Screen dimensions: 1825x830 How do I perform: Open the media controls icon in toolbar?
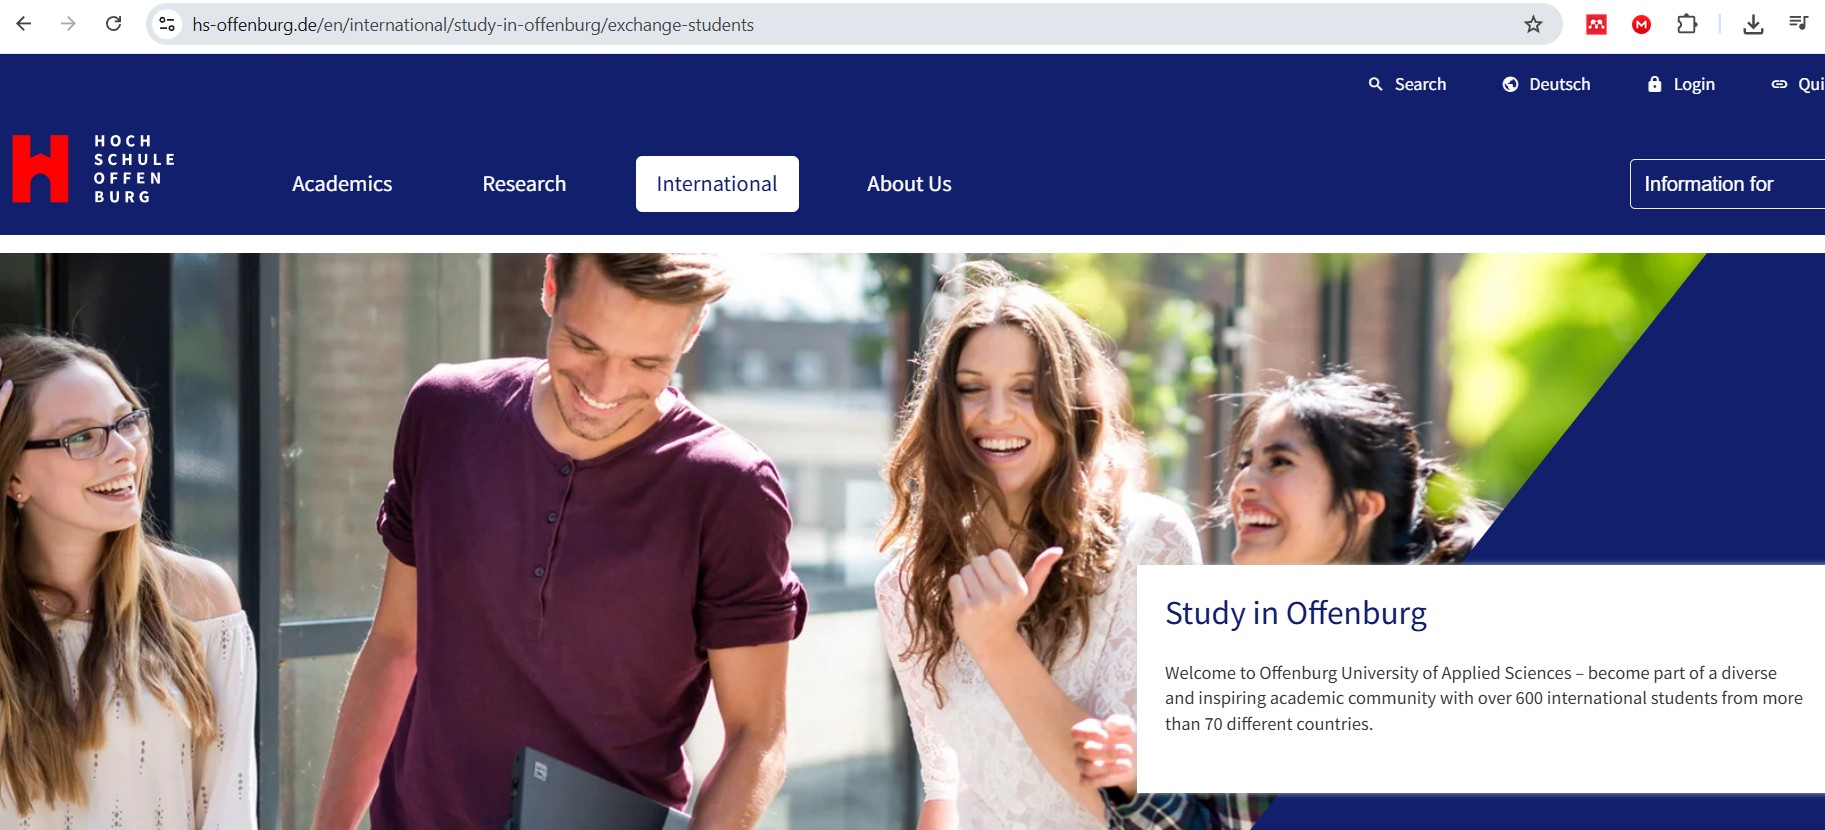1798,24
